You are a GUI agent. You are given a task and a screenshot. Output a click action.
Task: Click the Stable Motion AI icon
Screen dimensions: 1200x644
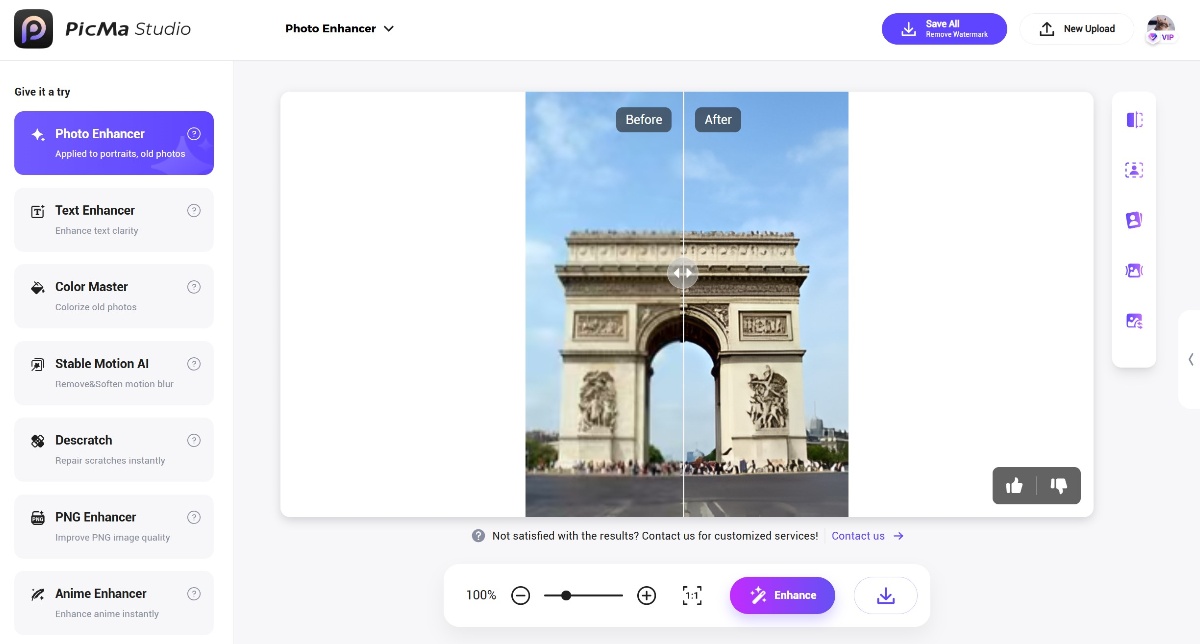click(x=38, y=364)
